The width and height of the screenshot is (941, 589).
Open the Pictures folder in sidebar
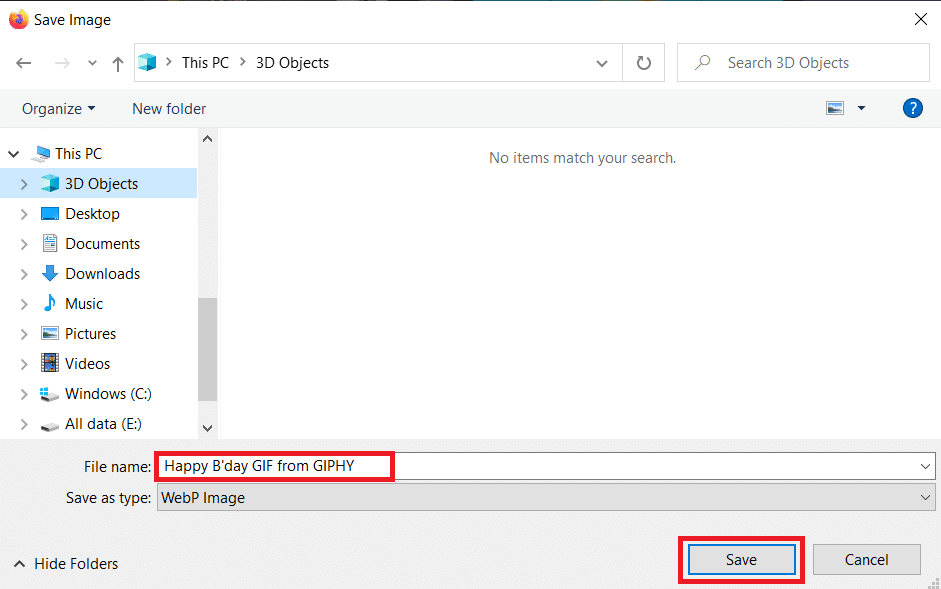pyautogui.click(x=90, y=334)
